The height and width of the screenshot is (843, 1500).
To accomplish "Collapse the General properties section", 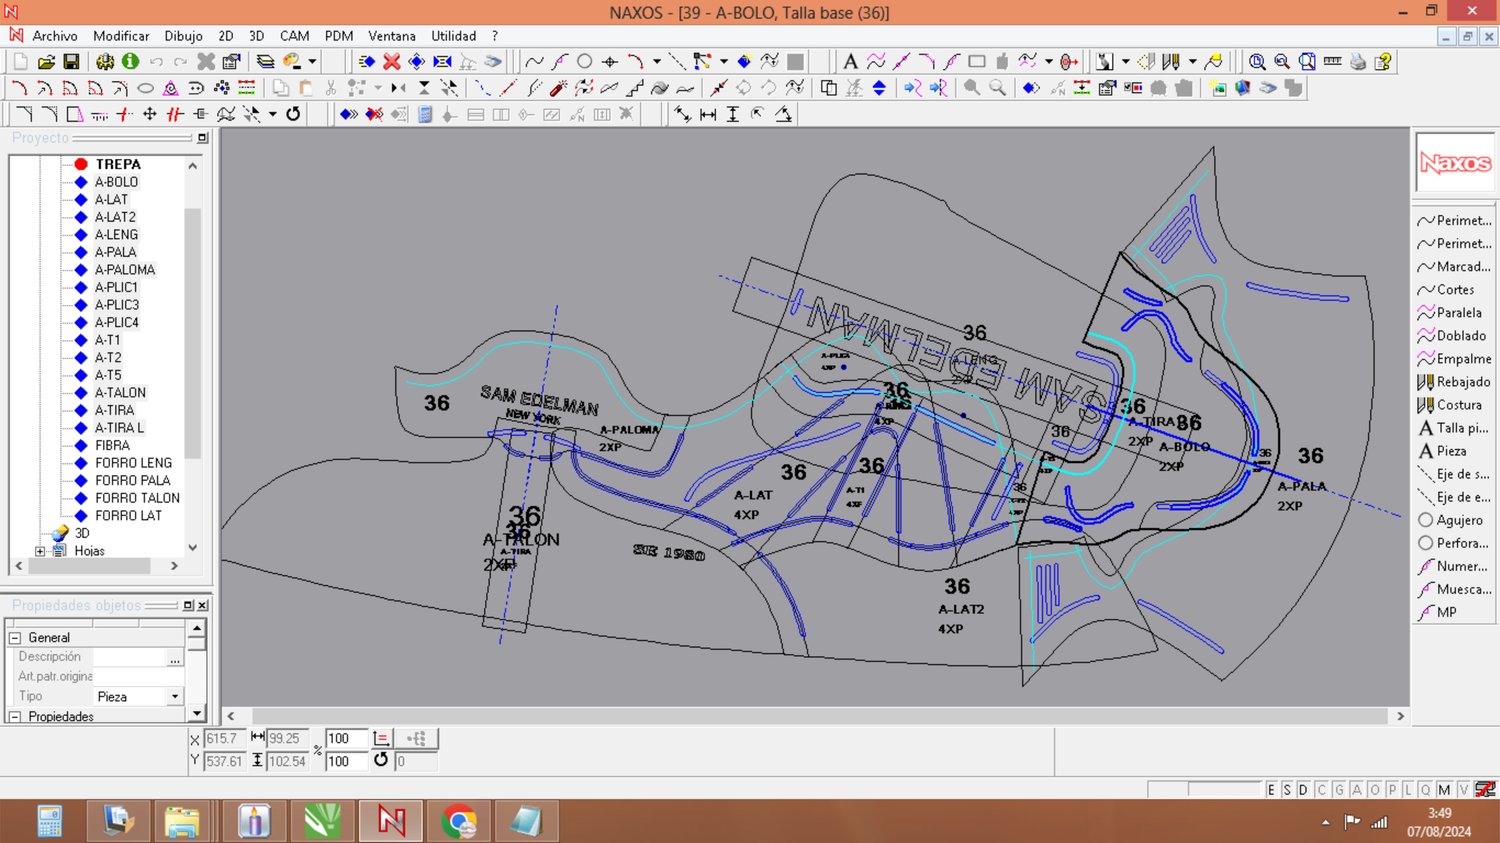I will 15,638.
